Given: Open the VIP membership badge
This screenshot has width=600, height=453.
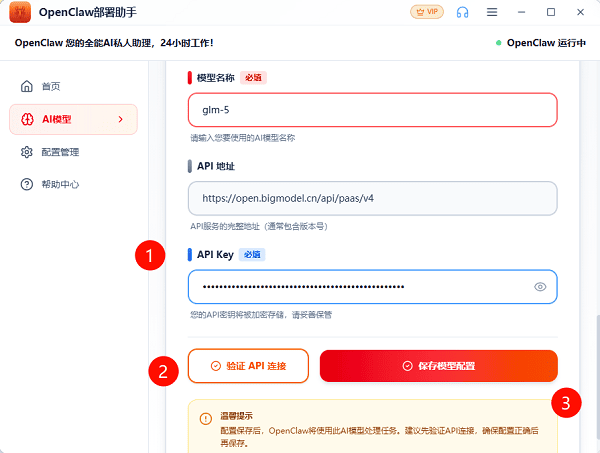Looking at the screenshot, I should (x=427, y=12).
